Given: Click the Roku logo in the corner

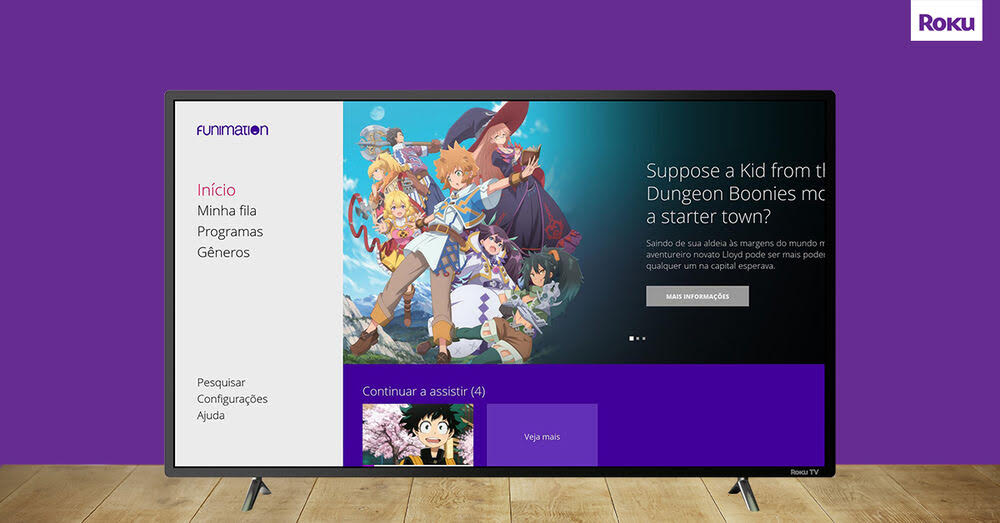Looking at the screenshot, I should (946, 22).
